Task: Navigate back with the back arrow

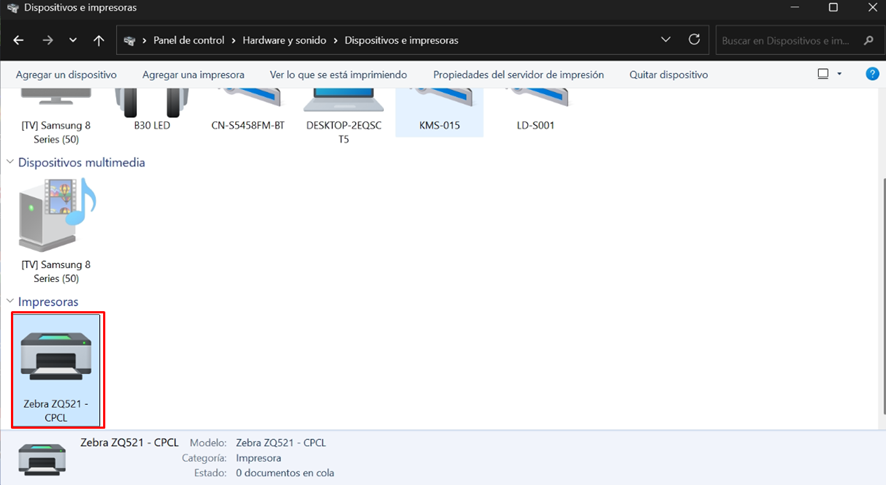Action: pos(18,41)
